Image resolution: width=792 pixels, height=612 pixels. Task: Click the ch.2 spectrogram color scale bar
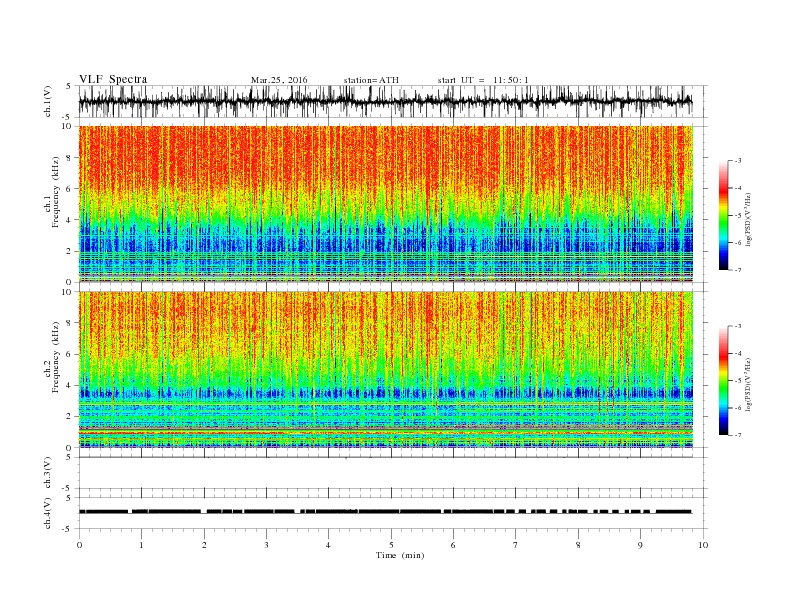tap(723, 381)
